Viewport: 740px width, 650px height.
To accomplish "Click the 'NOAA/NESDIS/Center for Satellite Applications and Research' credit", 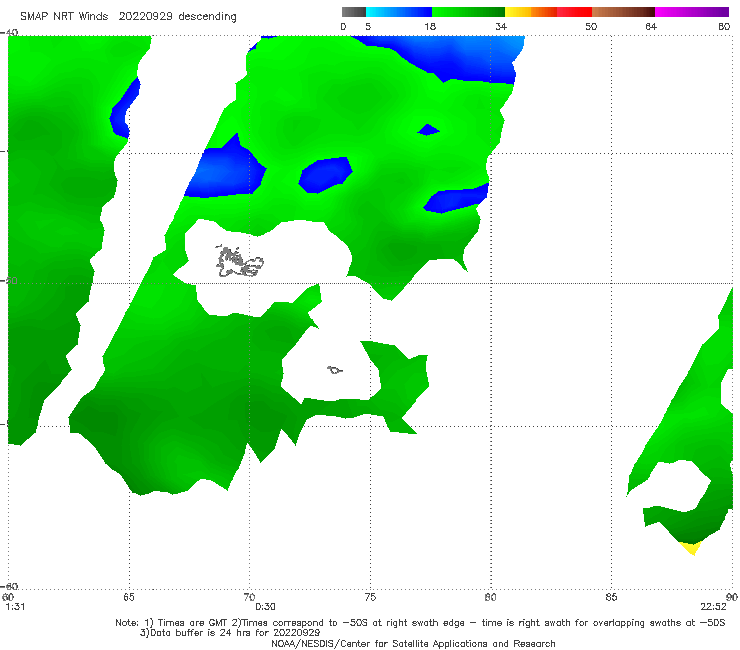I will tap(413, 643).
